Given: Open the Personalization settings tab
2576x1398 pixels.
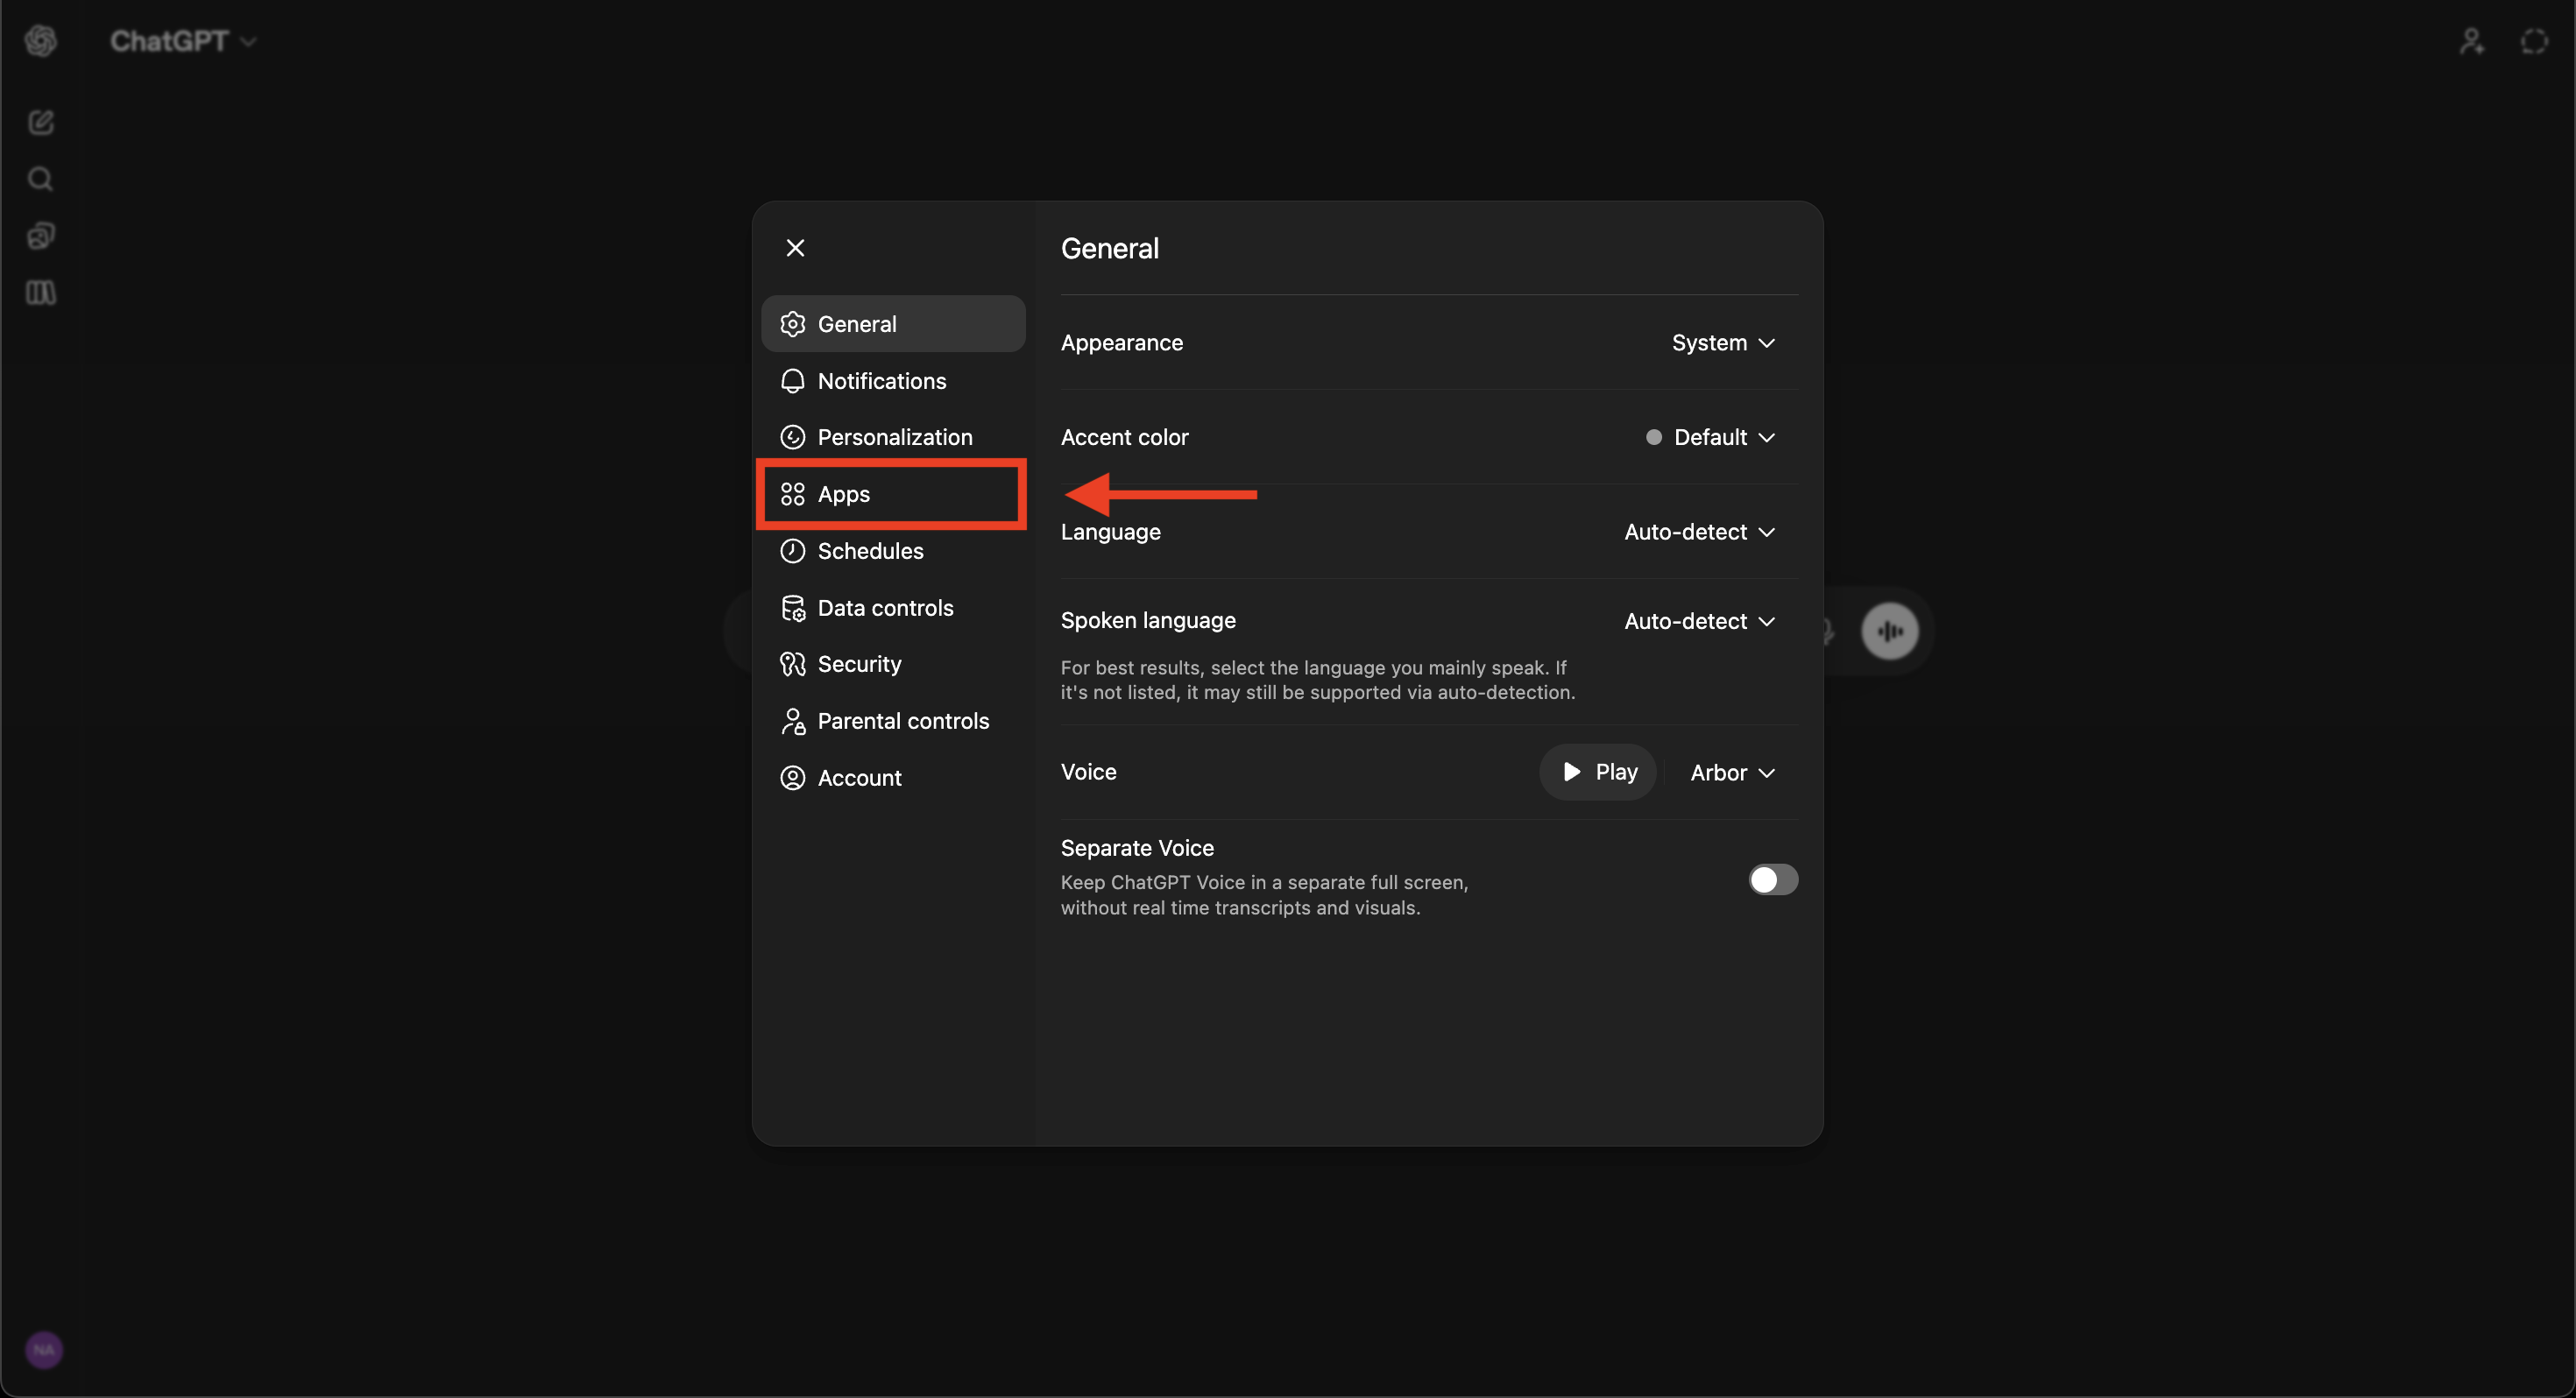Looking at the screenshot, I should pos(893,437).
